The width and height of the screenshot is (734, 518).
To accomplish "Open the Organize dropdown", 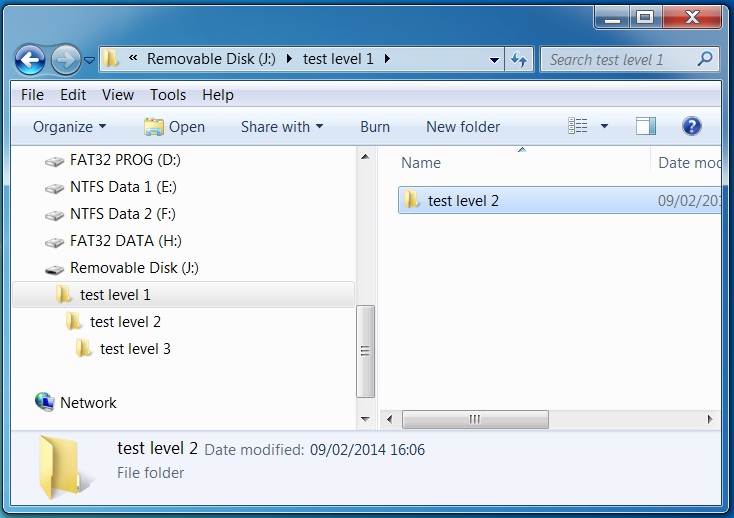I will point(70,127).
